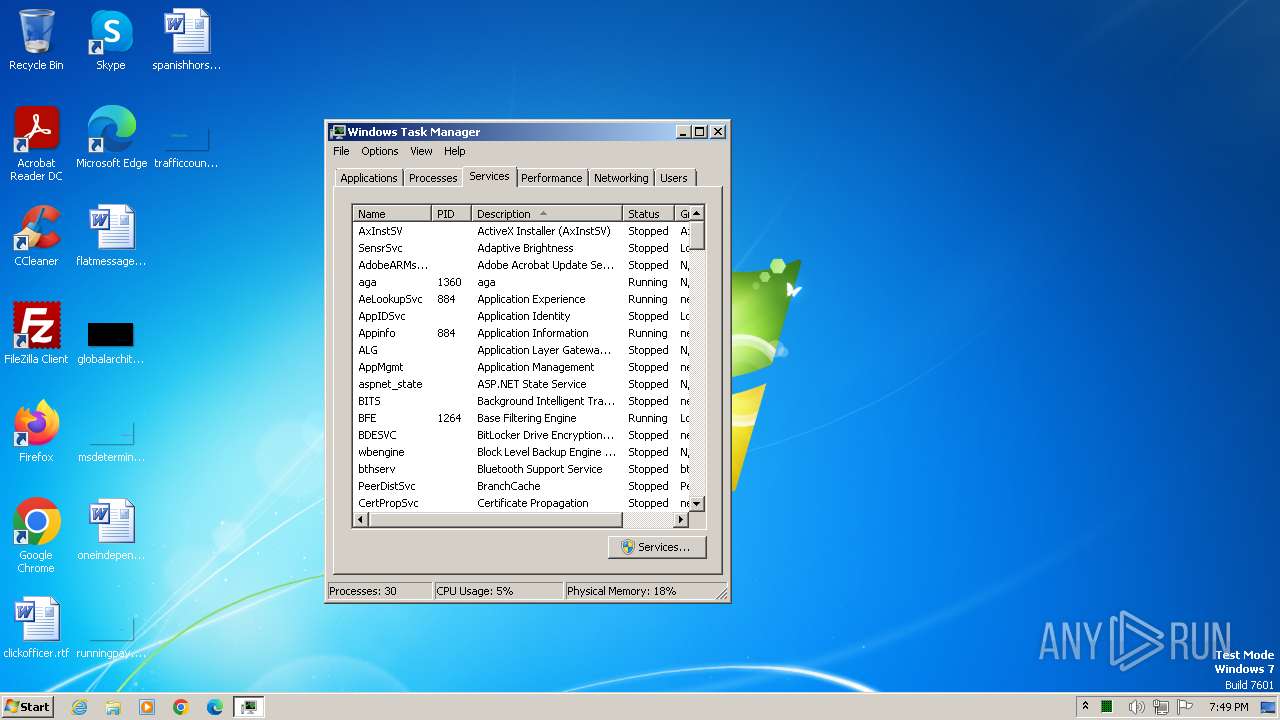Sort by the Description column header

point(546,214)
